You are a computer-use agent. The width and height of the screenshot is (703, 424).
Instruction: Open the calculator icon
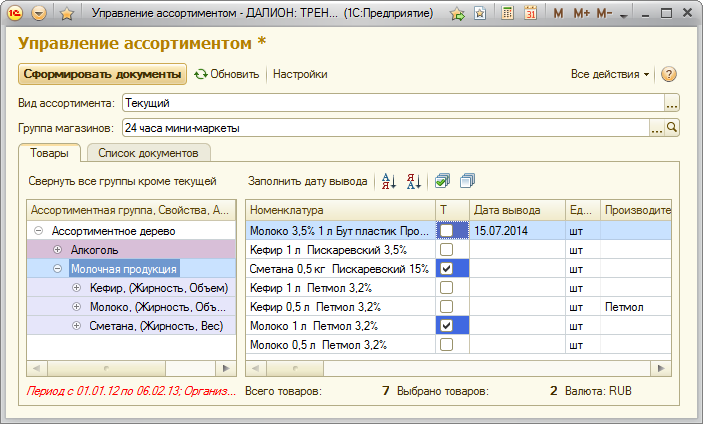508,13
